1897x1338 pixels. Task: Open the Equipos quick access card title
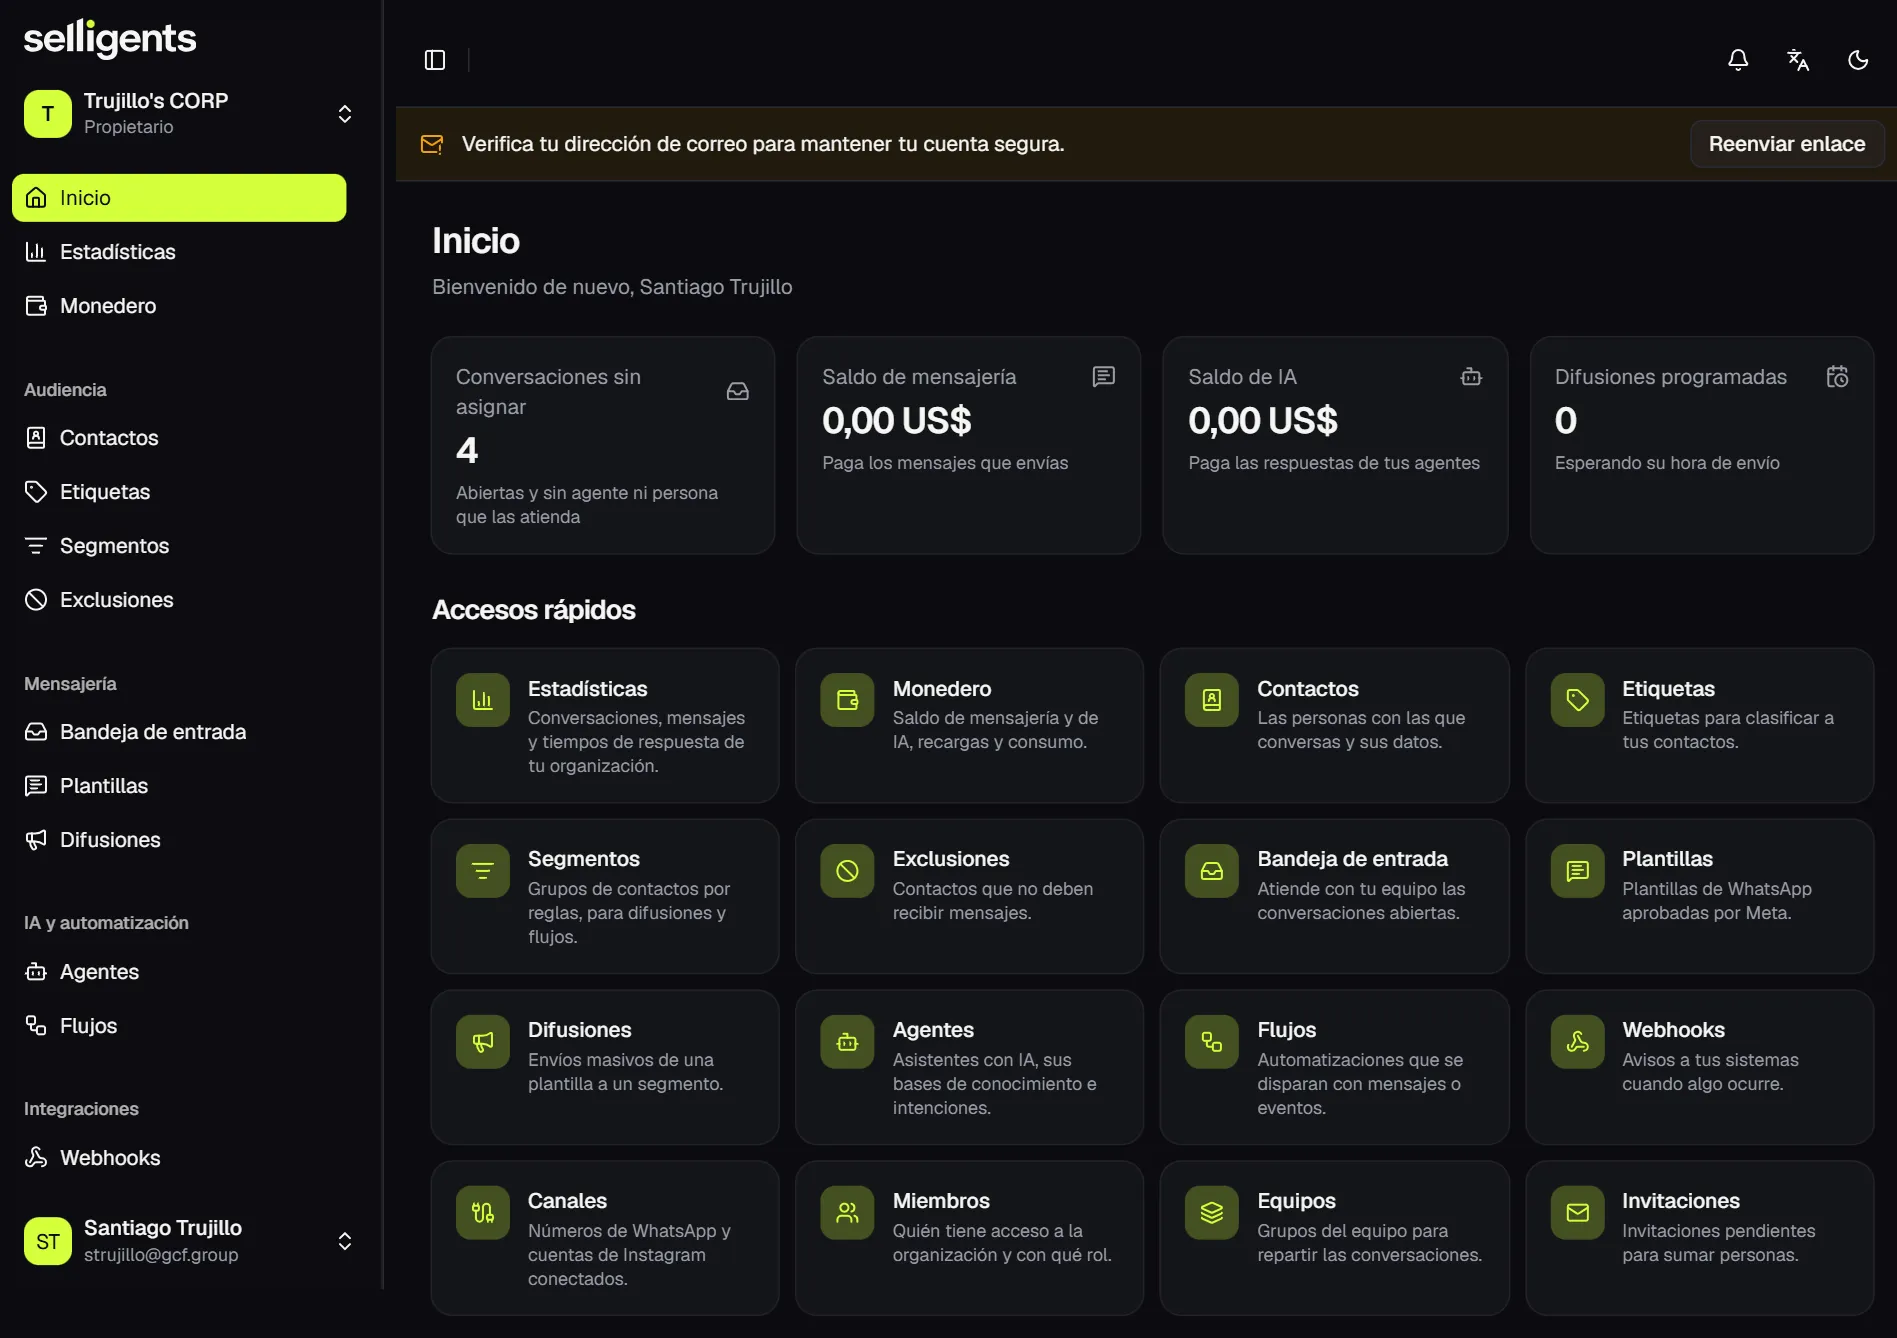[x=1296, y=1201]
